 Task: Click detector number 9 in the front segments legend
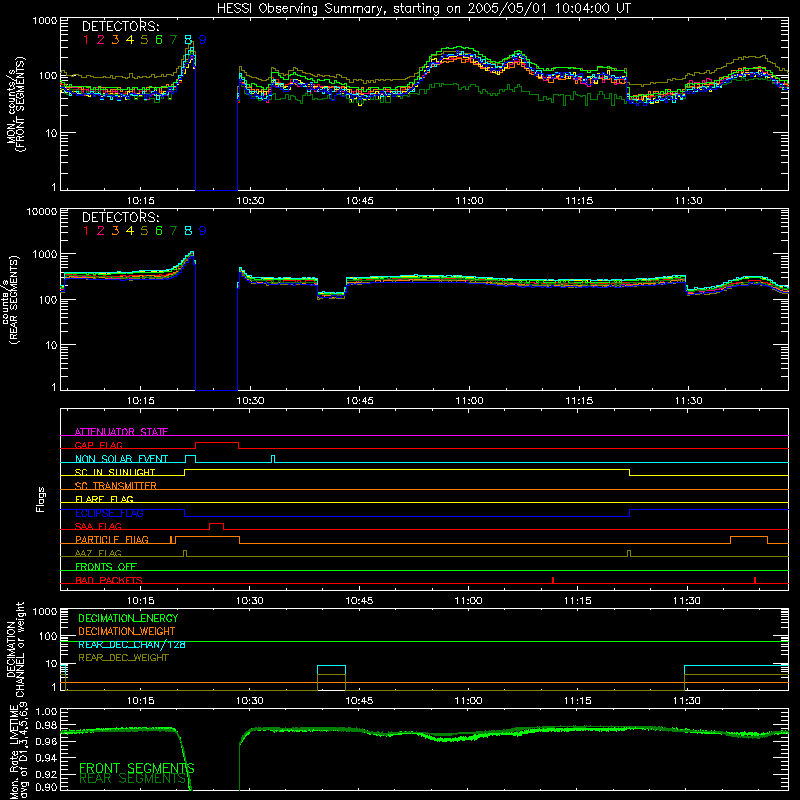tap(203, 40)
